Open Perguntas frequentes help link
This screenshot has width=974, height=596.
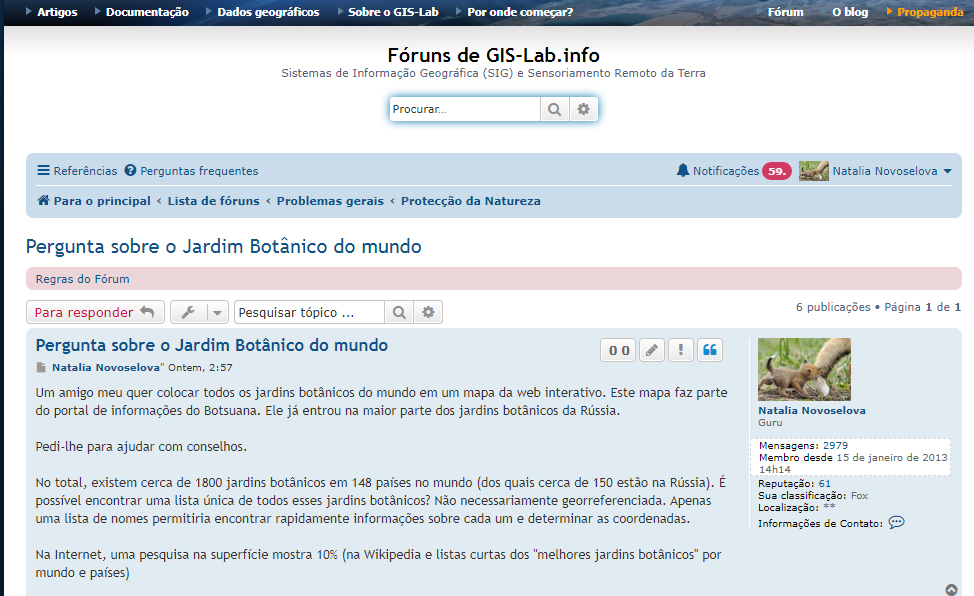click(x=191, y=171)
